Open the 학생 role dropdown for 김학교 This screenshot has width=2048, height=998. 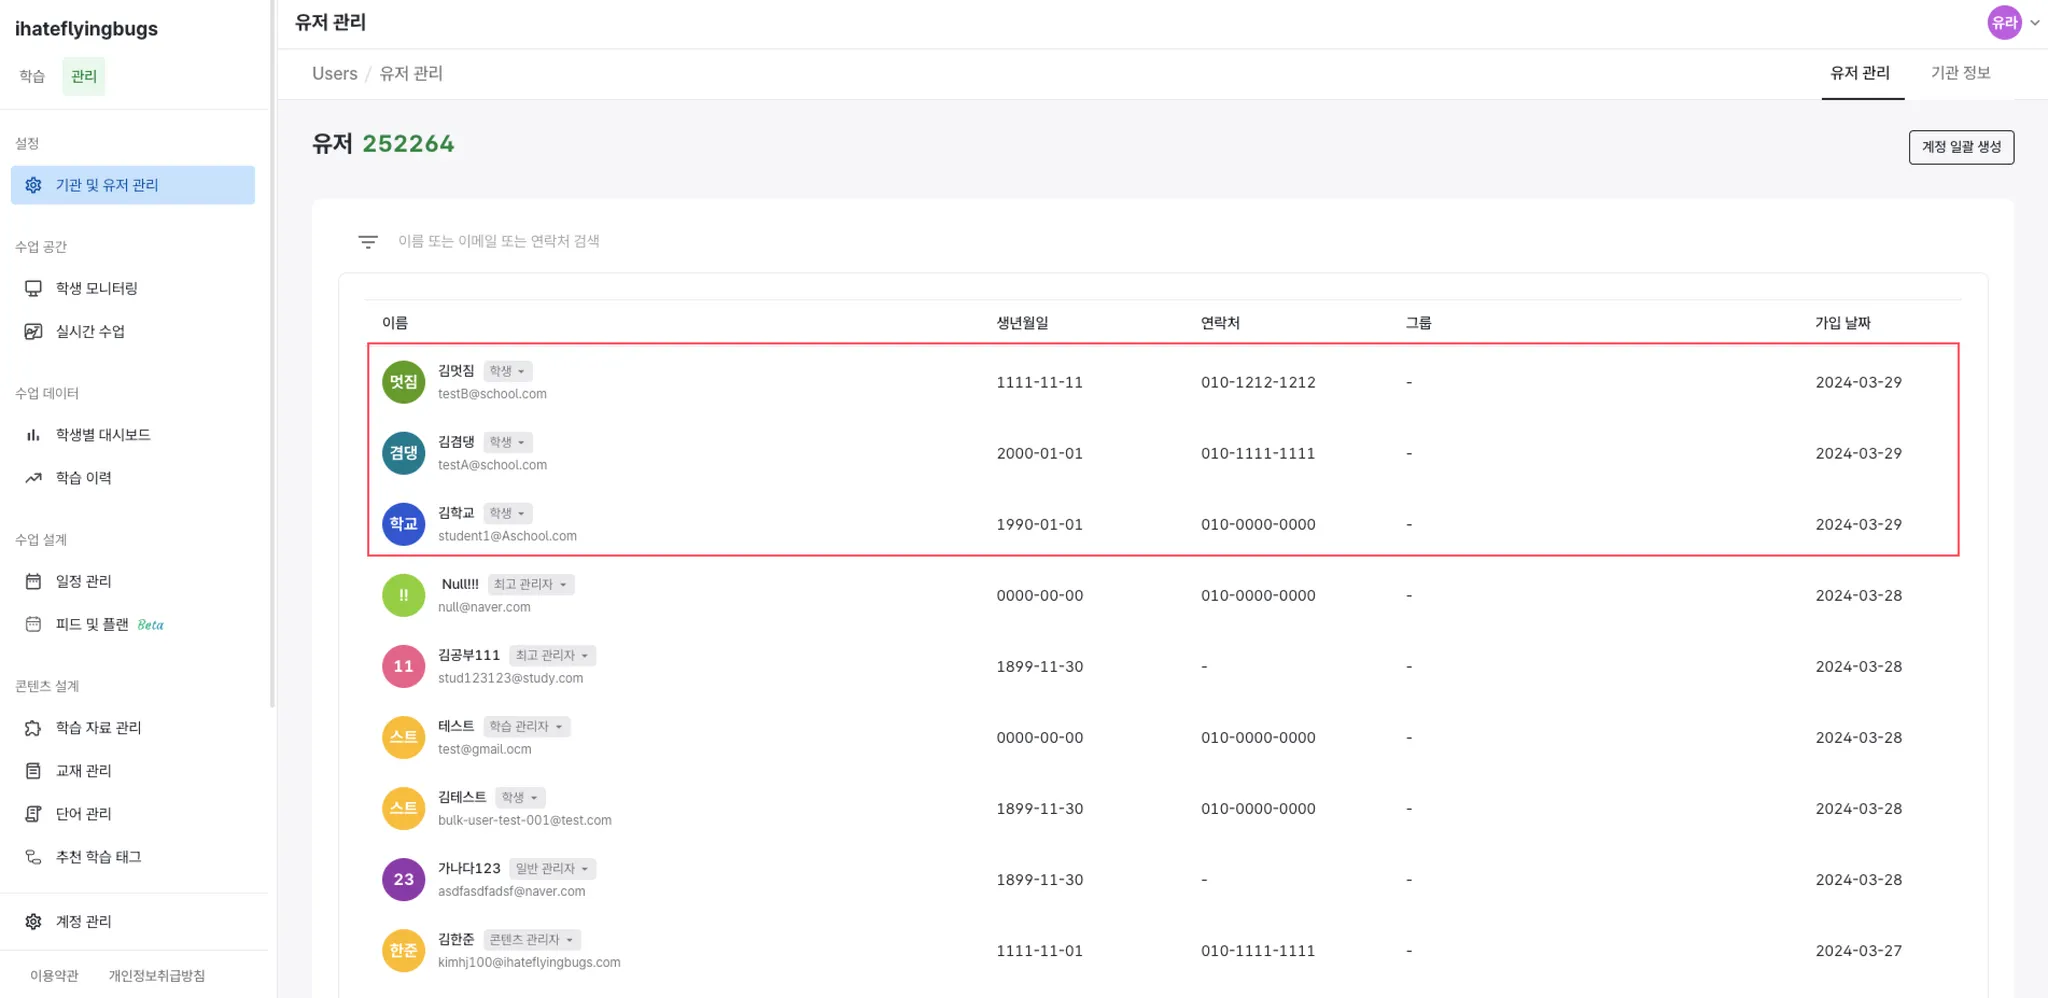508,513
